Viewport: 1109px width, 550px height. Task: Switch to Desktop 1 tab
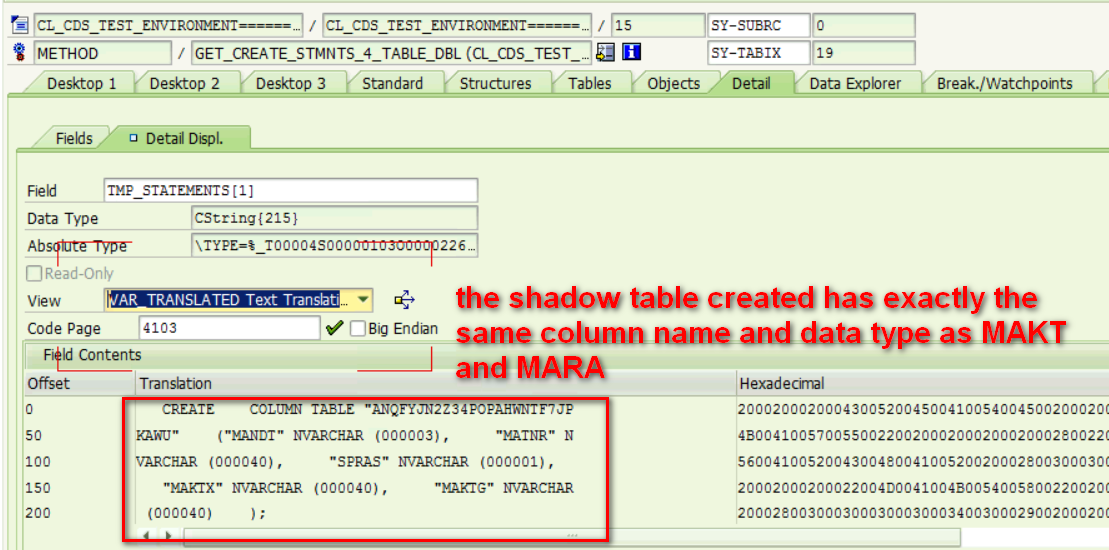82,83
